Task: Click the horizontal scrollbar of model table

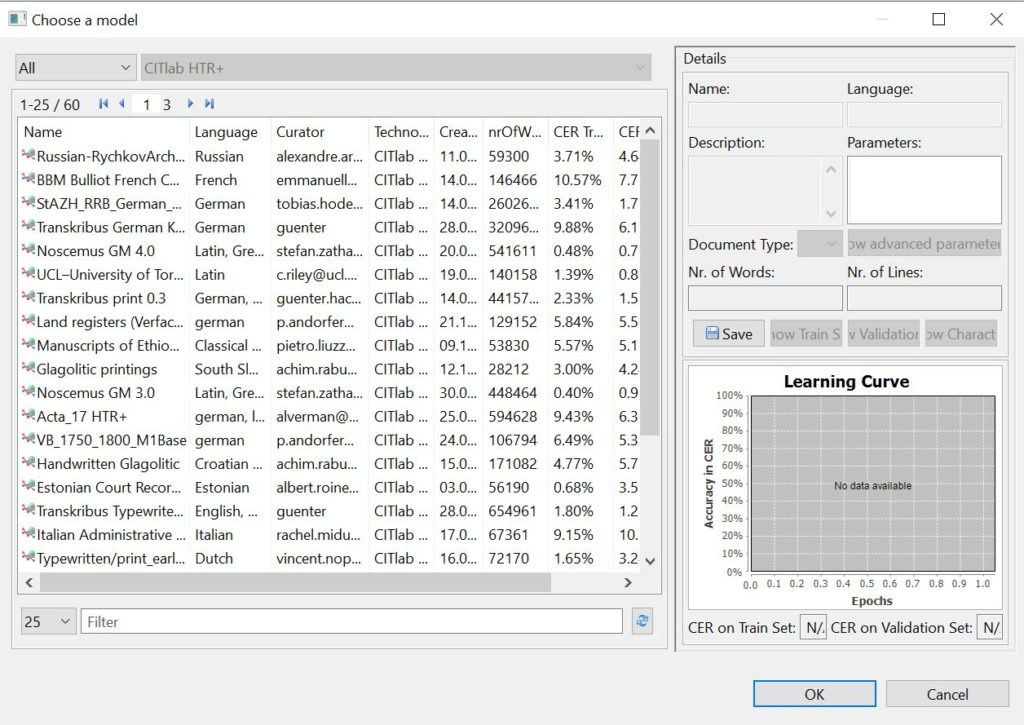Action: pos(295,582)
